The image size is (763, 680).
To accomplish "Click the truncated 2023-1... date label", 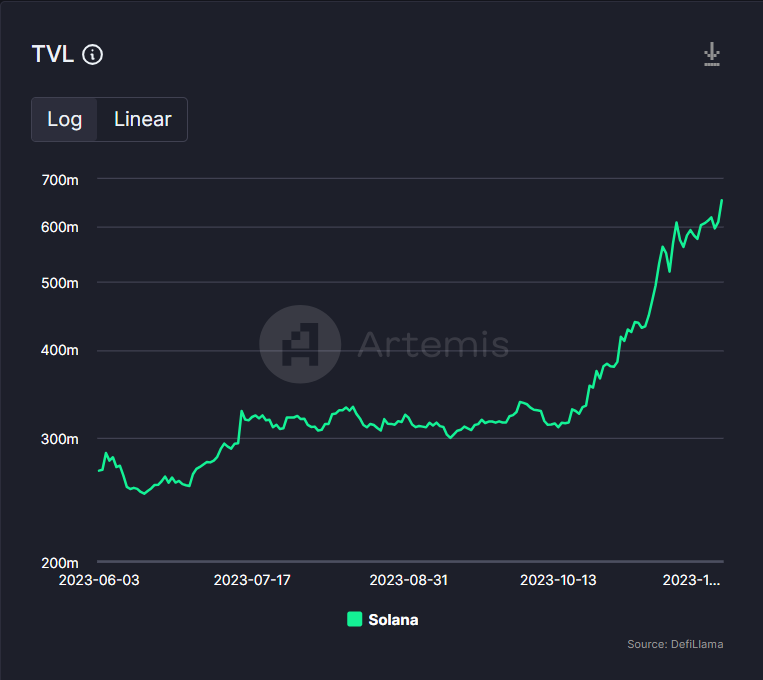I will tap(691, 580).
